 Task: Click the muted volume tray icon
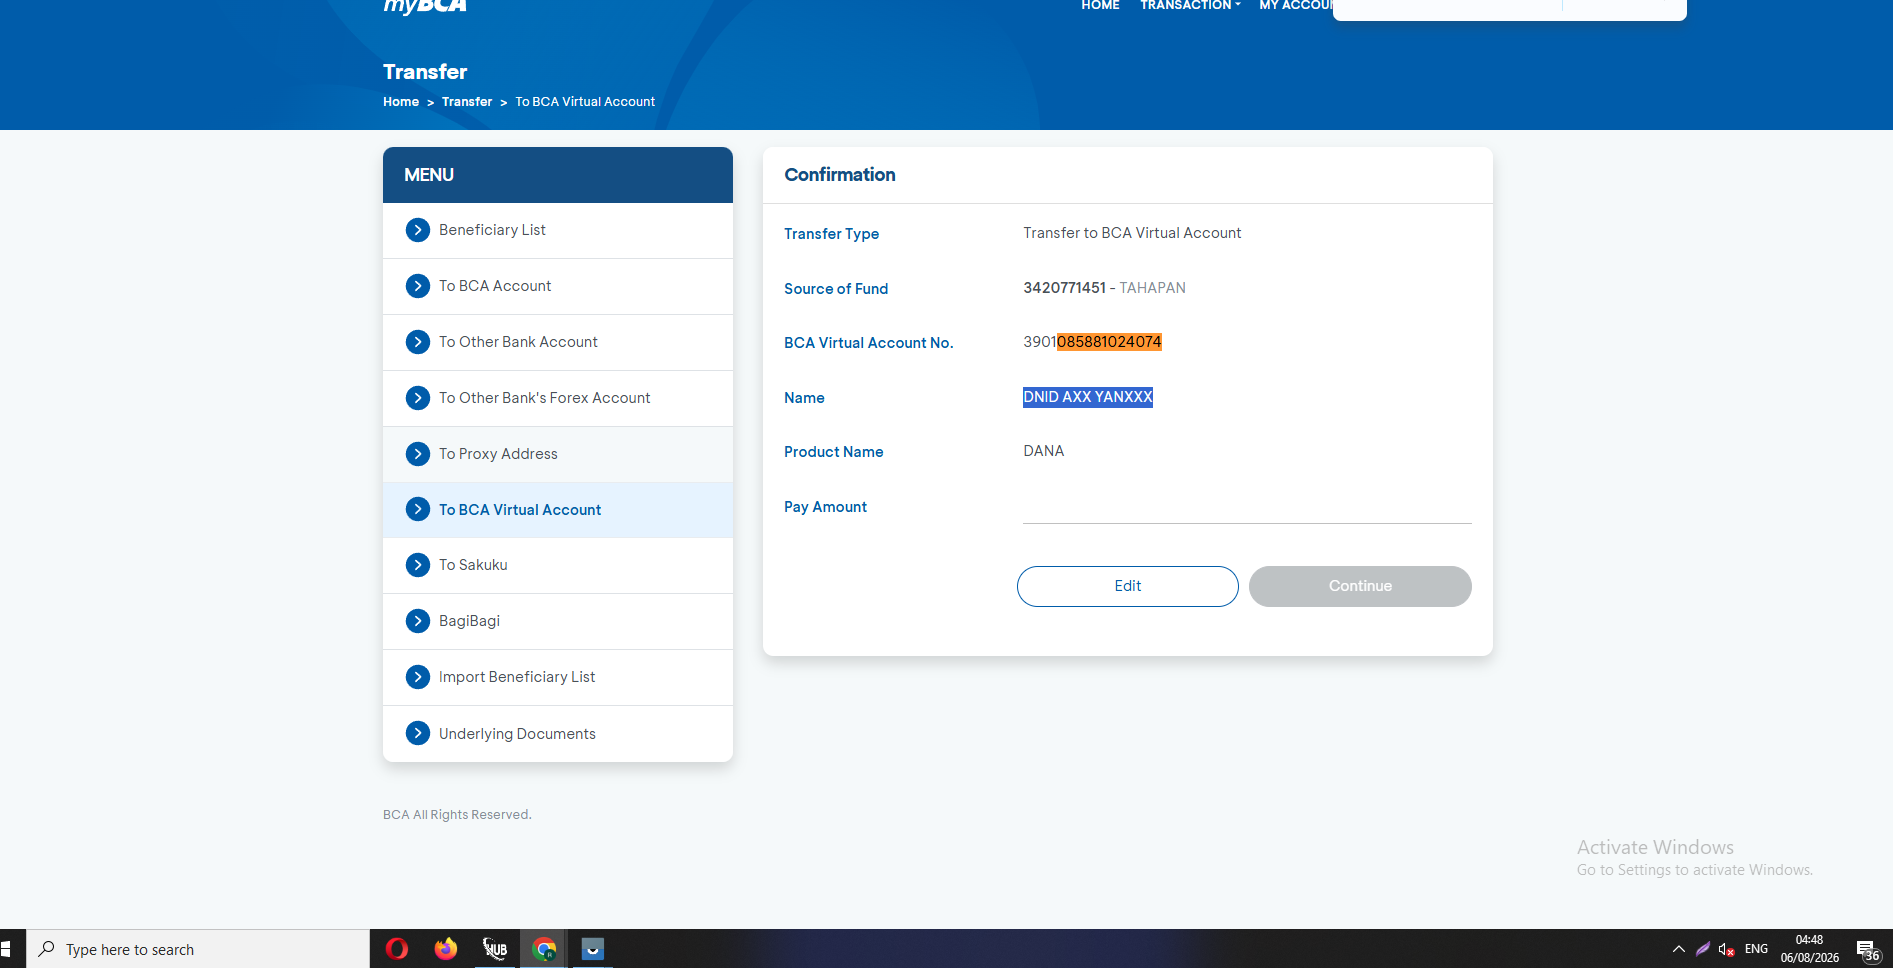tap(1727, 949)
